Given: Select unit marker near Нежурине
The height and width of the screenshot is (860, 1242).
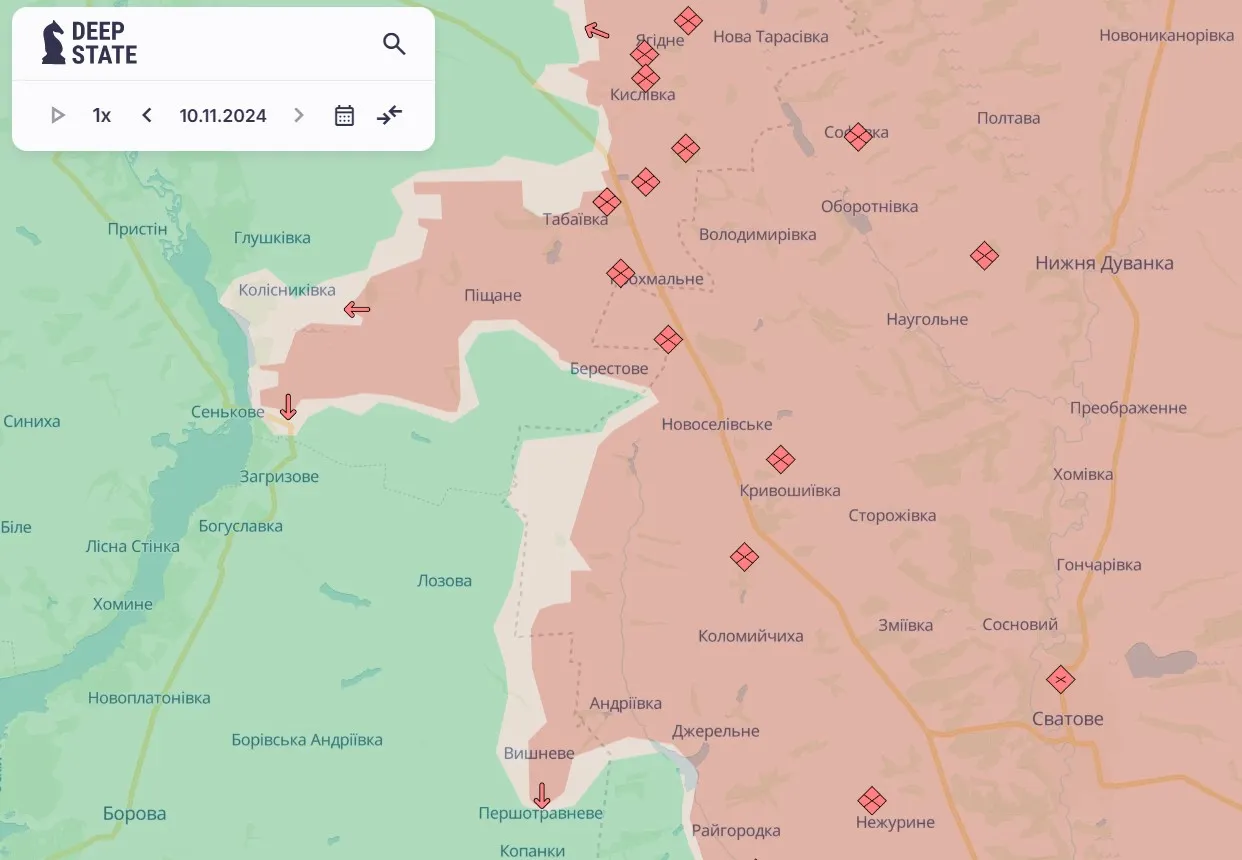Looking at the screenshot, I should click(x=872, y=800).
